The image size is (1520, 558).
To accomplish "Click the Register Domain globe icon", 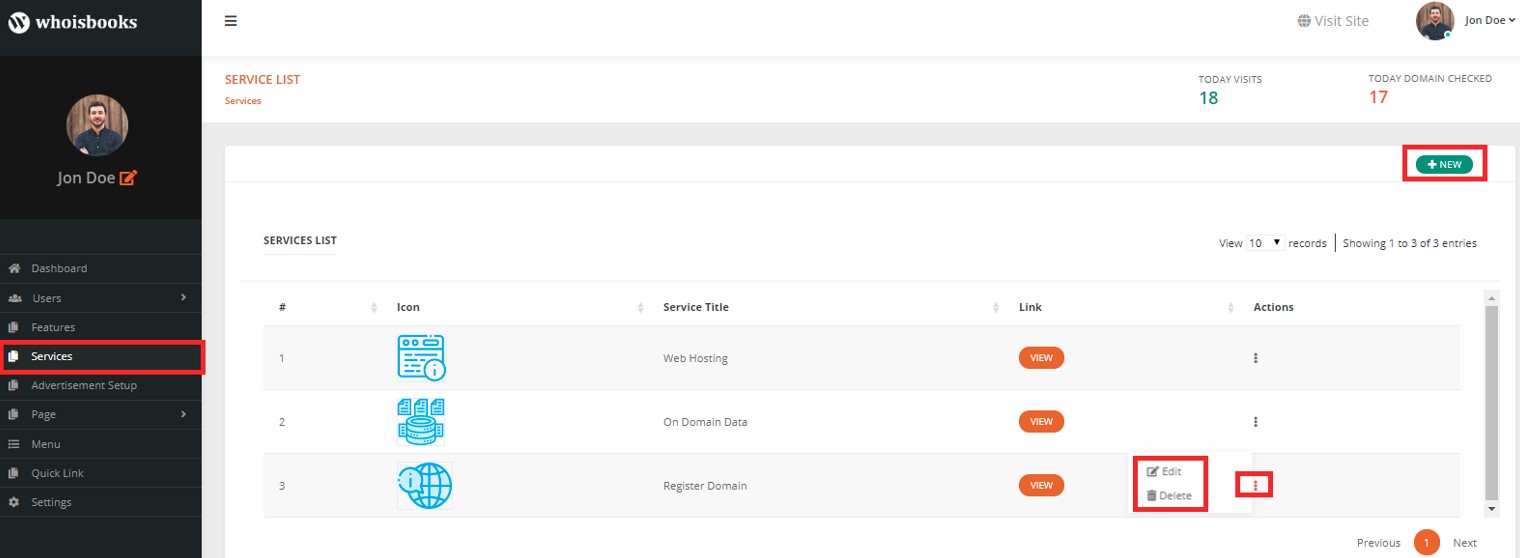I will pos(424,486).
